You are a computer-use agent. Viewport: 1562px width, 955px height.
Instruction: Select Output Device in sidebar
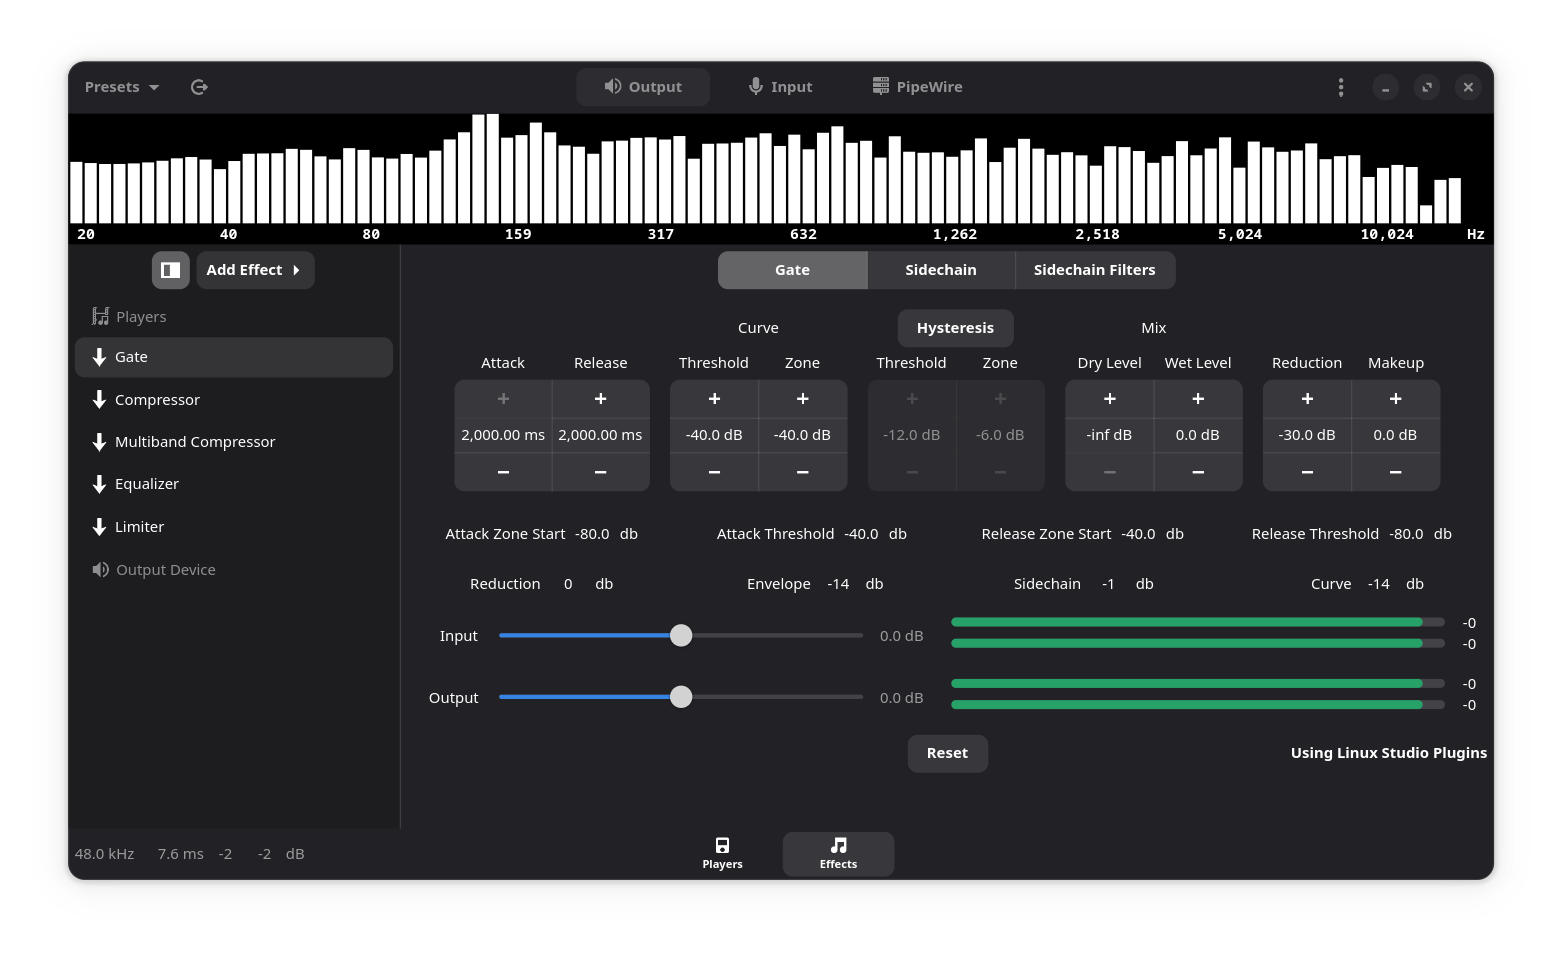pos(234,570)
